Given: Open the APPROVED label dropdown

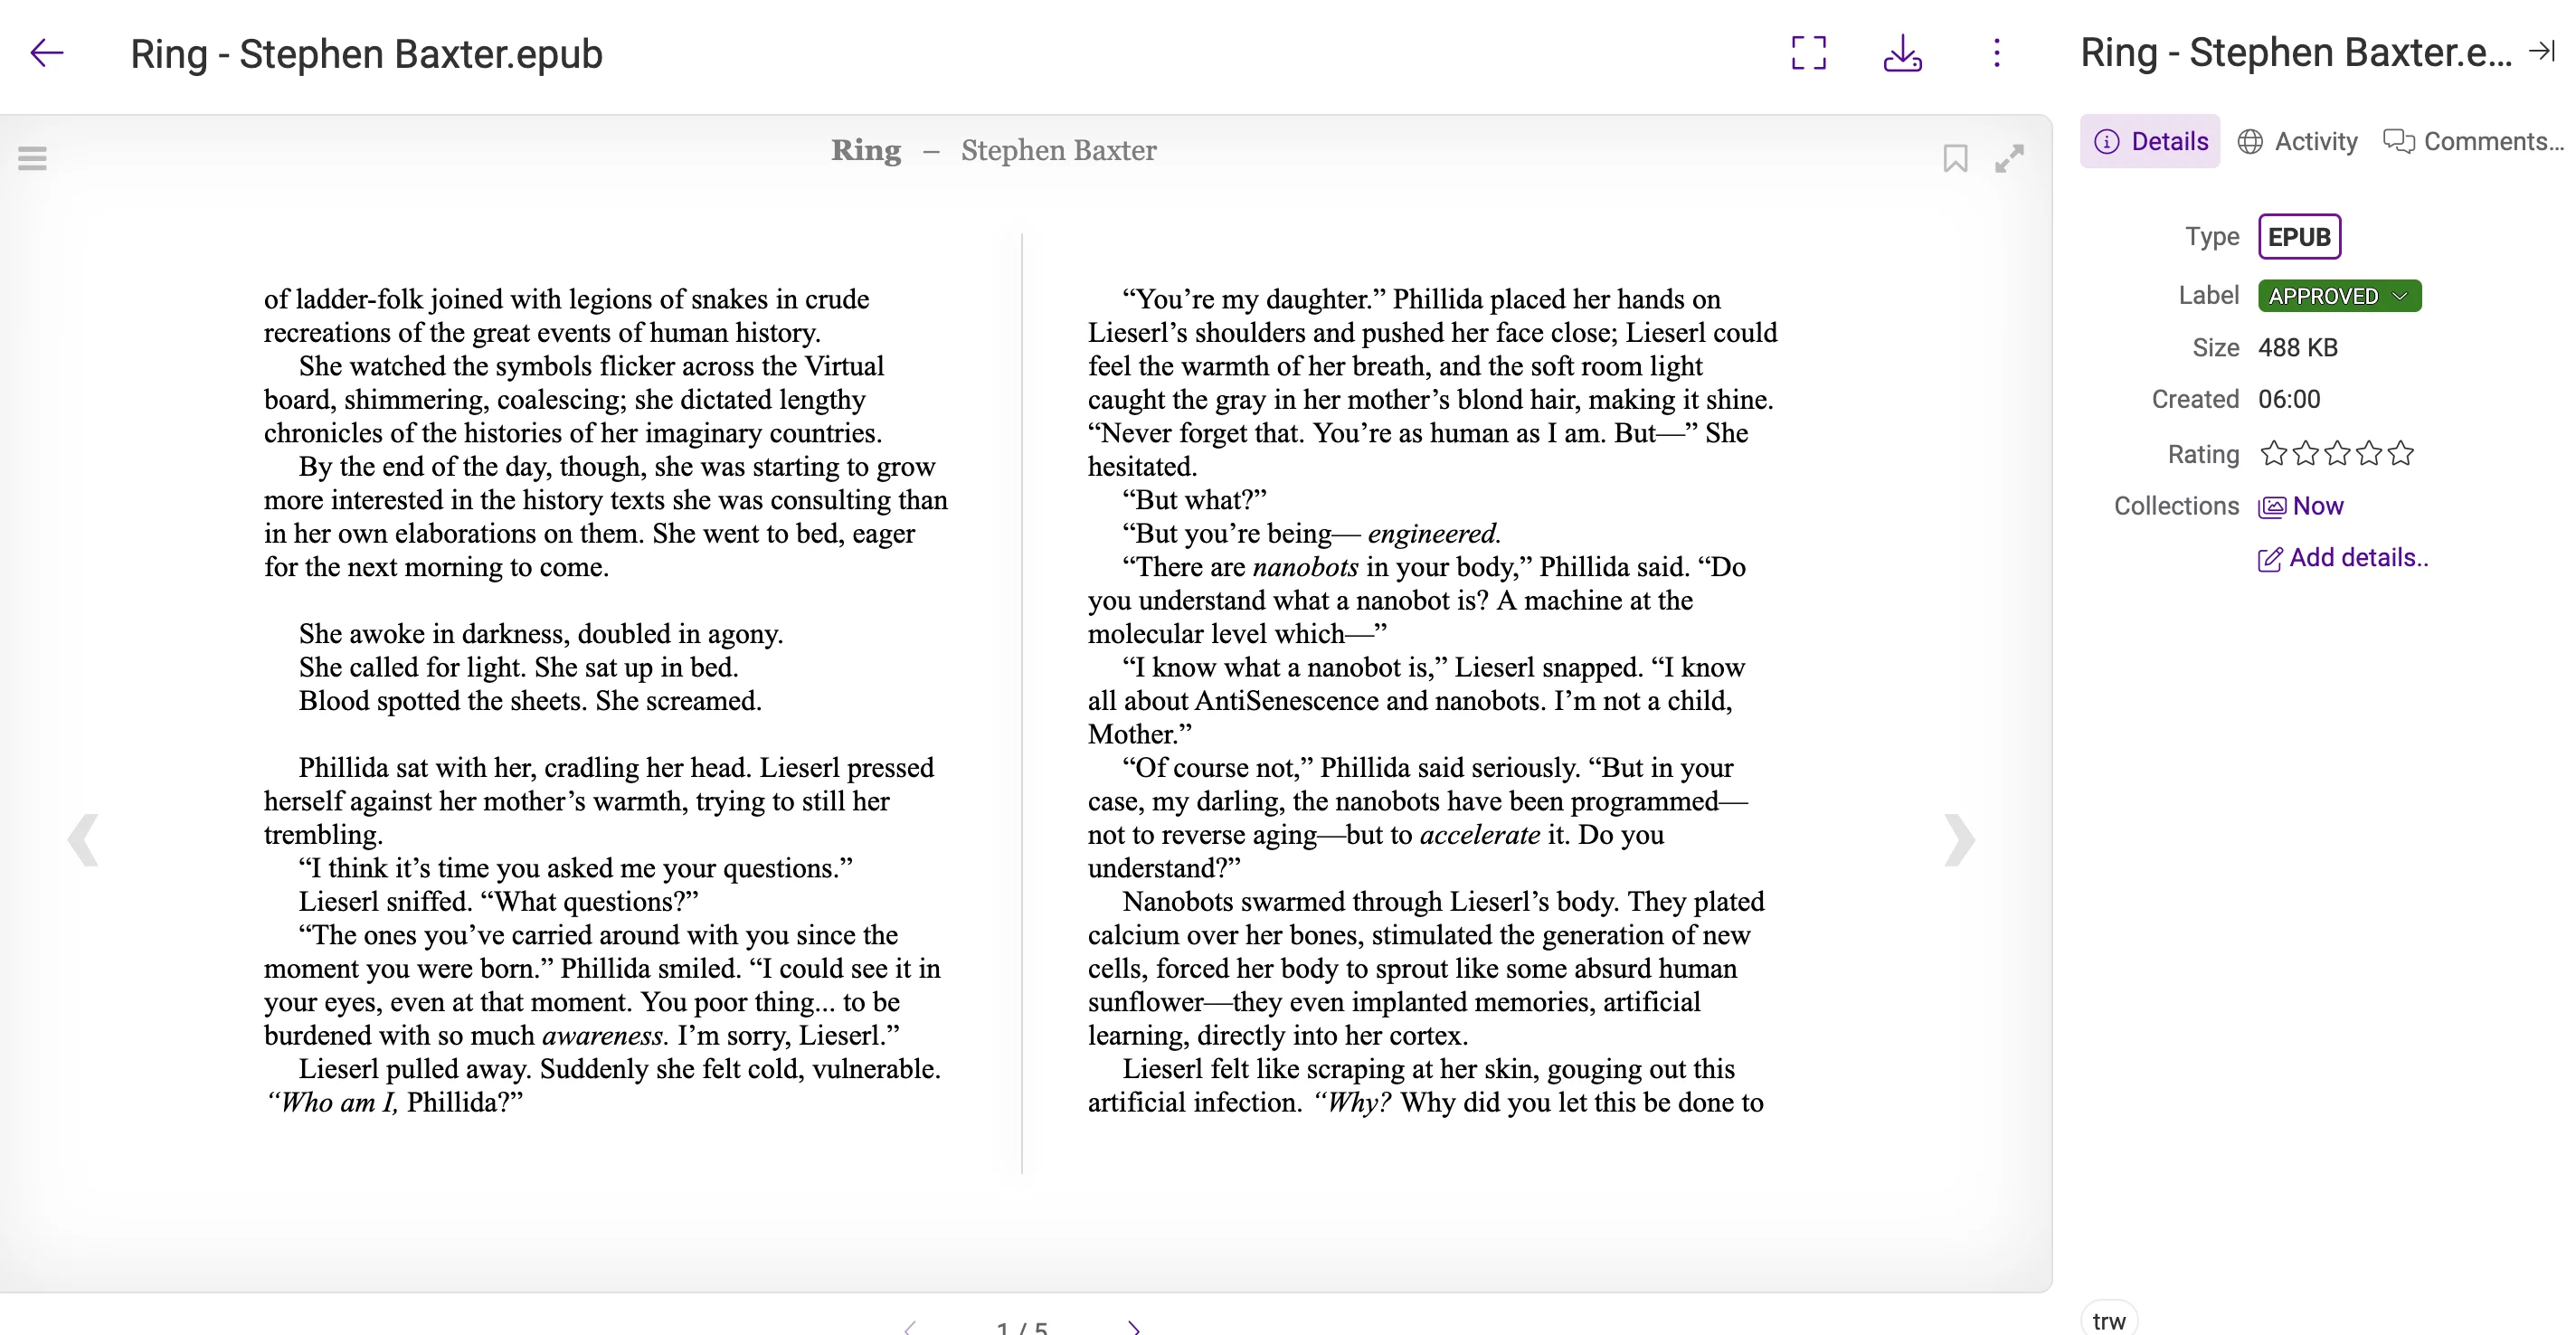Looking at the screenshot, I should [x=2339, y=296].
